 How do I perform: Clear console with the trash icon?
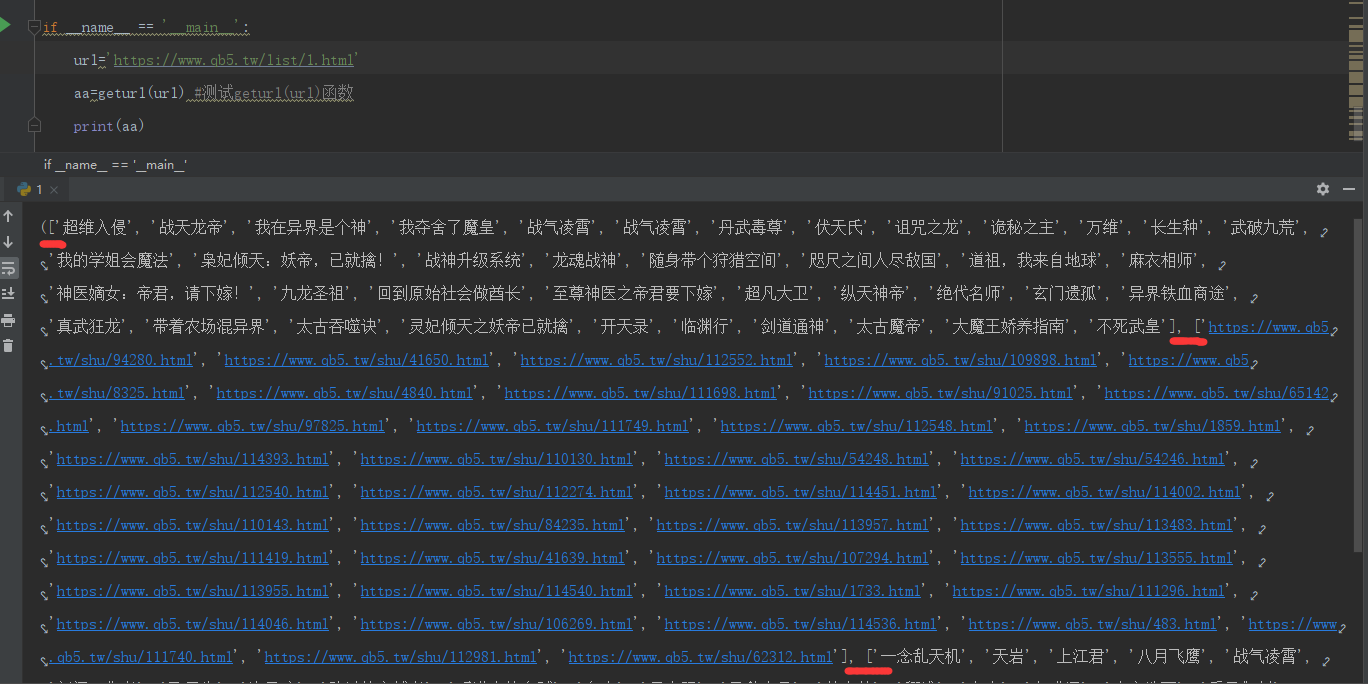pos(8,345)
